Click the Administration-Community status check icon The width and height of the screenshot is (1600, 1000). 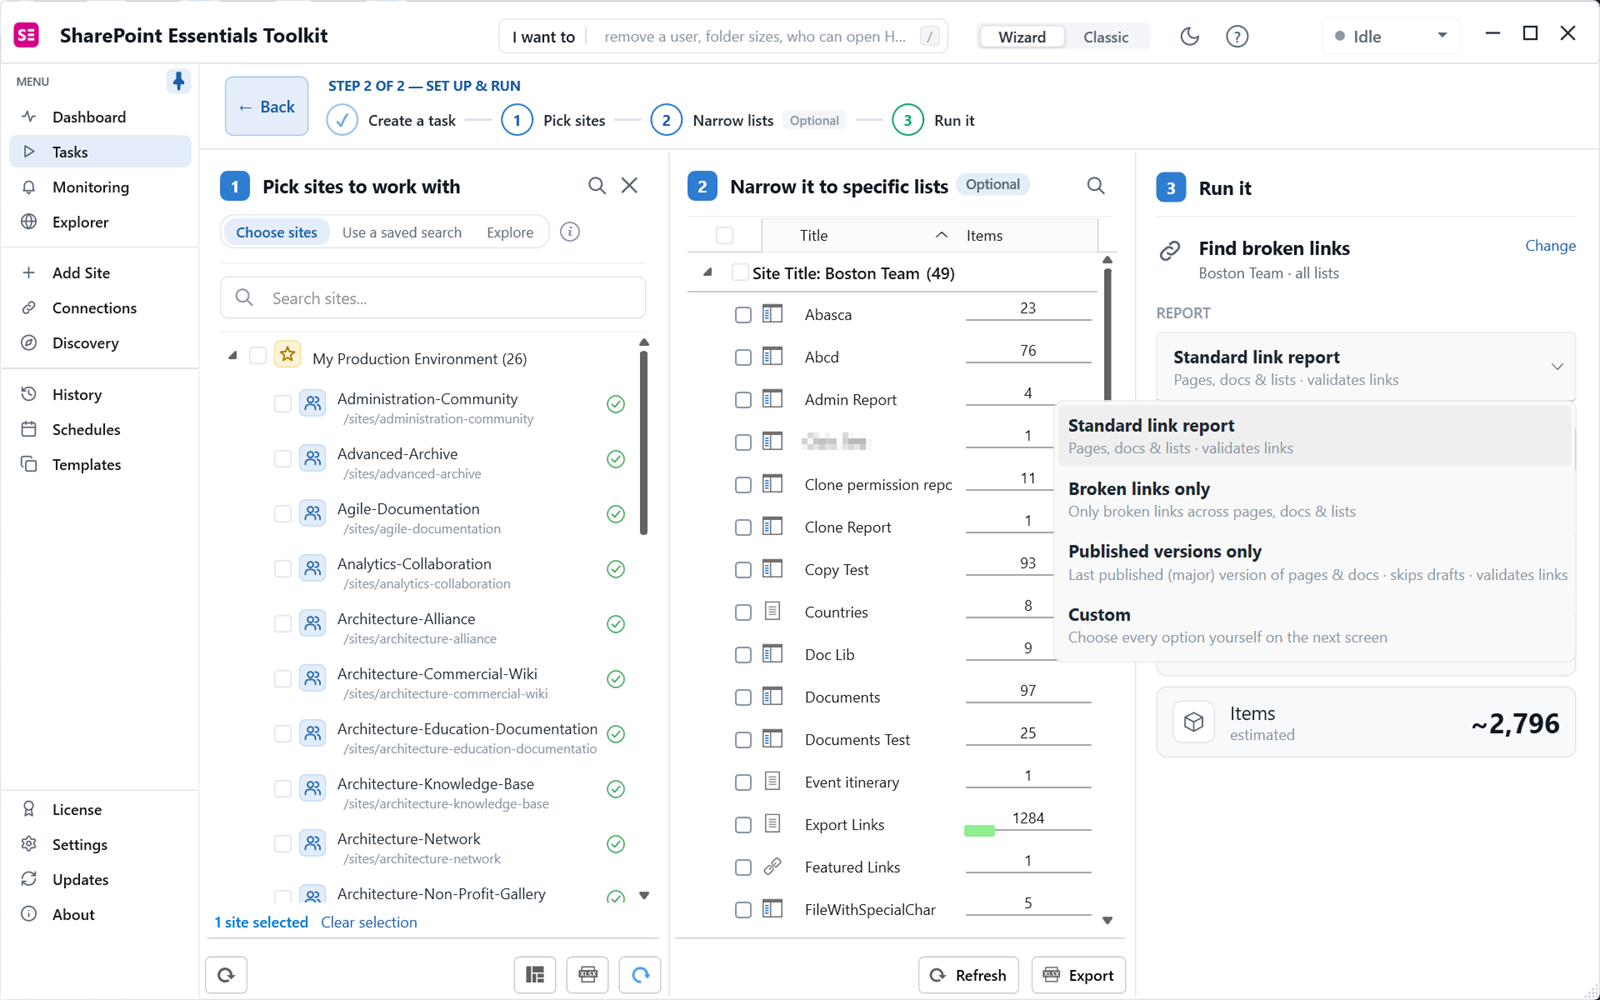point(616,404)
